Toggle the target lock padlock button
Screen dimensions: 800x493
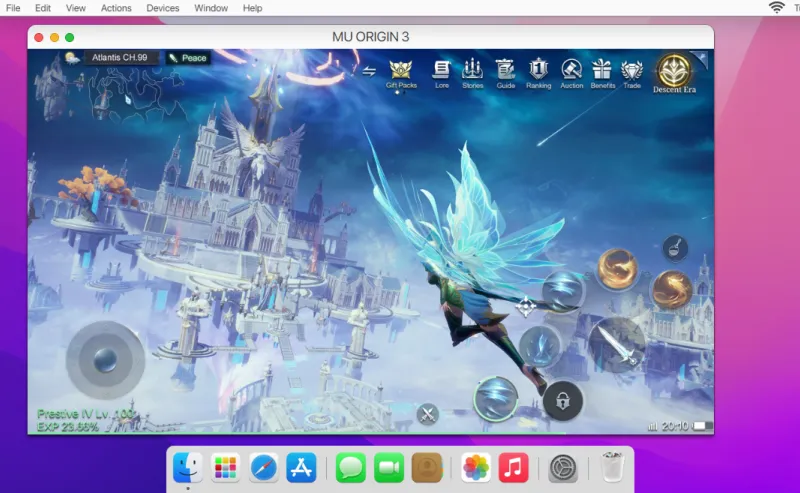(563, 401)
